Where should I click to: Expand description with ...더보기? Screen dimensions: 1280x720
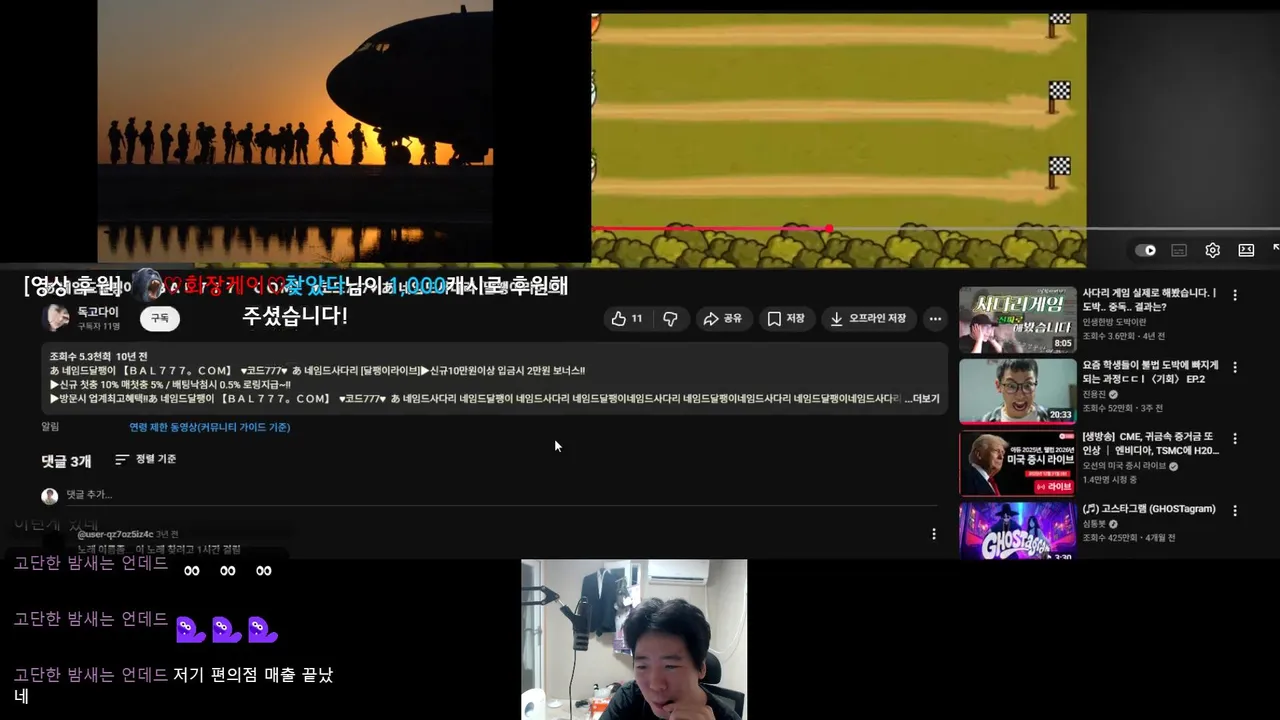(921, 398)
